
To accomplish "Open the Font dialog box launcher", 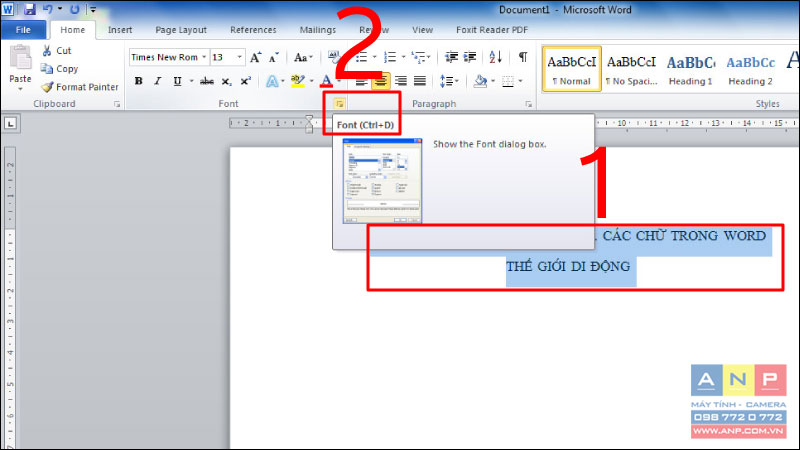I will (x=339, y=104).
